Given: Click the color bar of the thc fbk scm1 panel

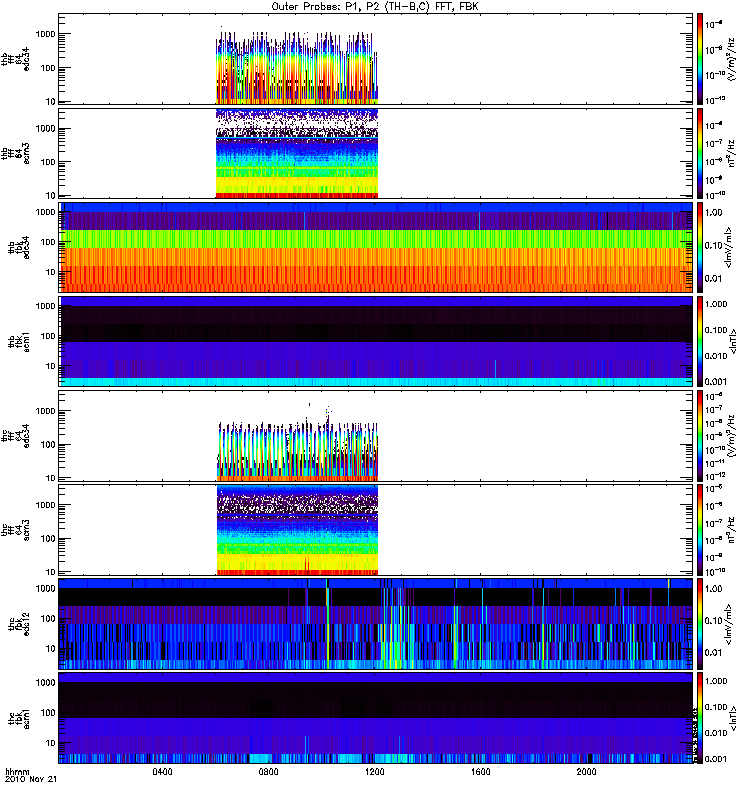Looking at the screenshot, I should click(700, 718).
